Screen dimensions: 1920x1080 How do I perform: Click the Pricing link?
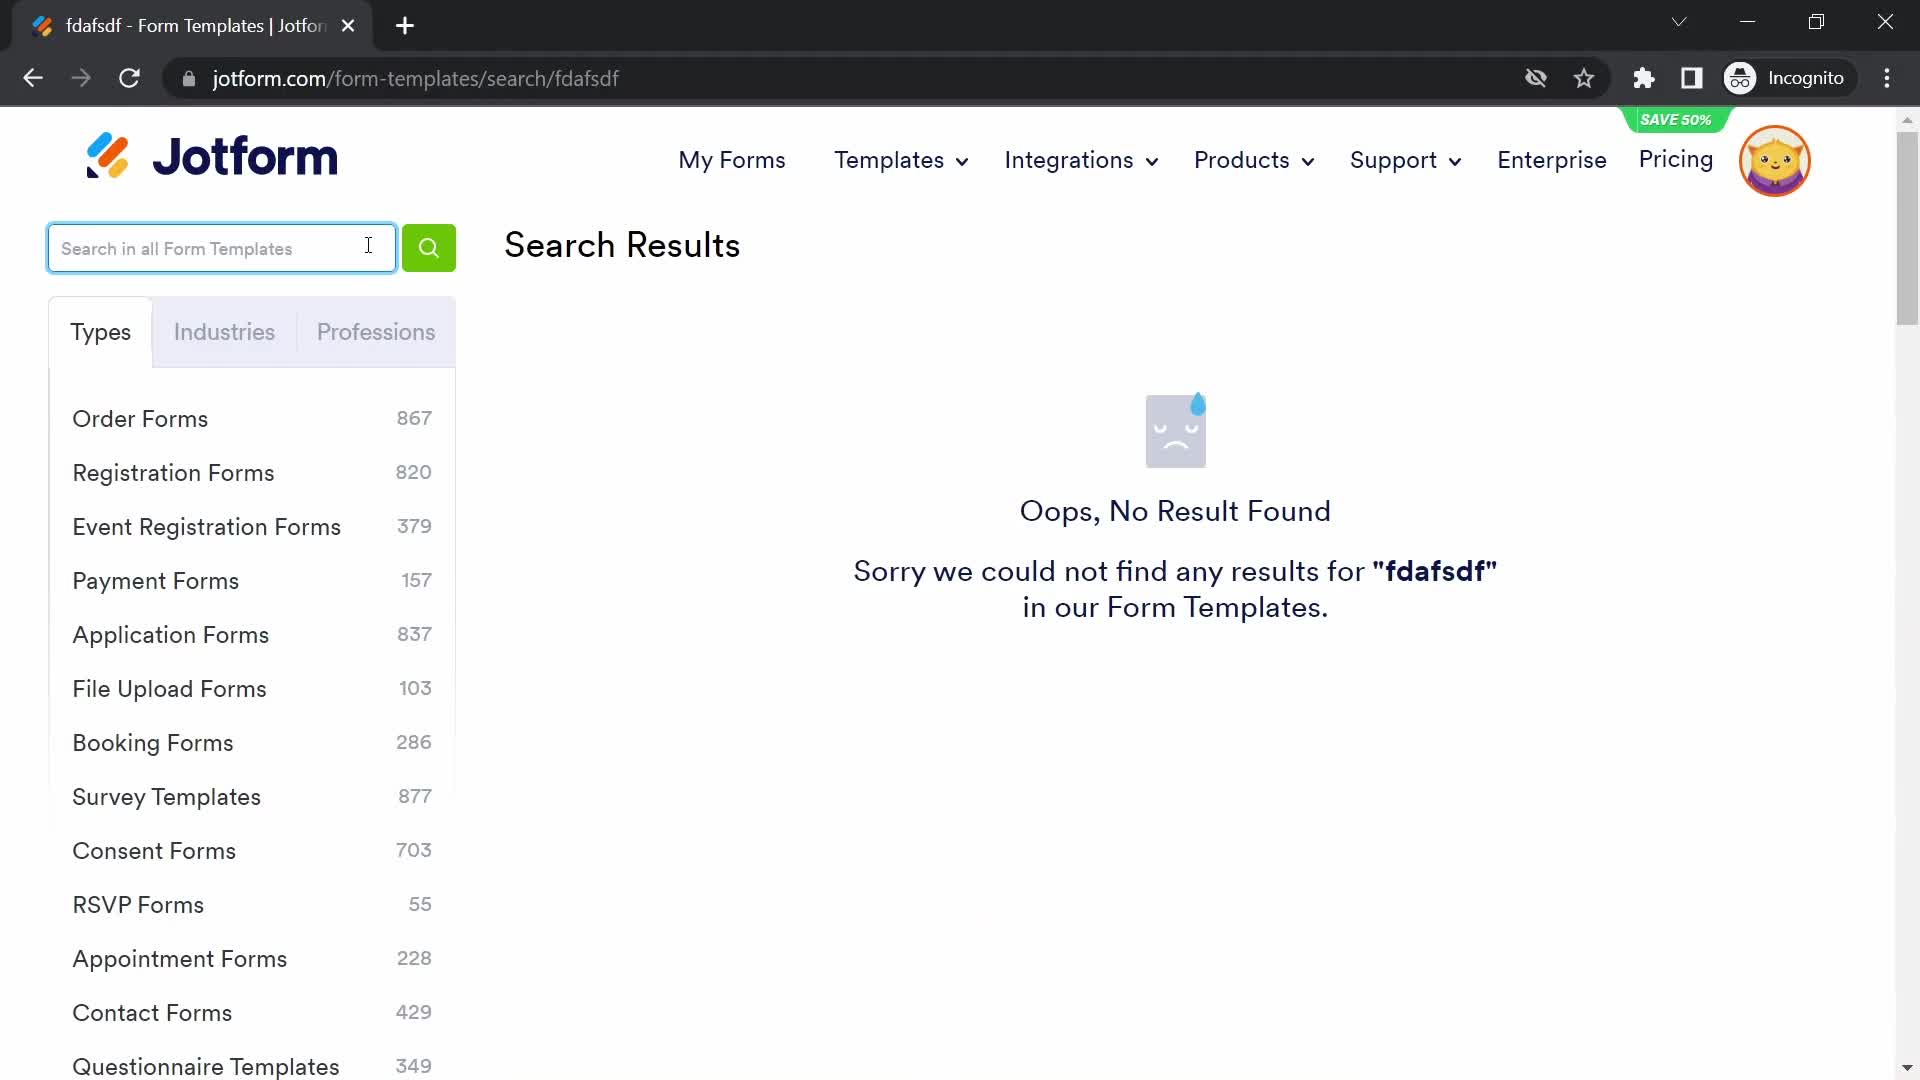pyautogui.click(x=1676, y=160)
